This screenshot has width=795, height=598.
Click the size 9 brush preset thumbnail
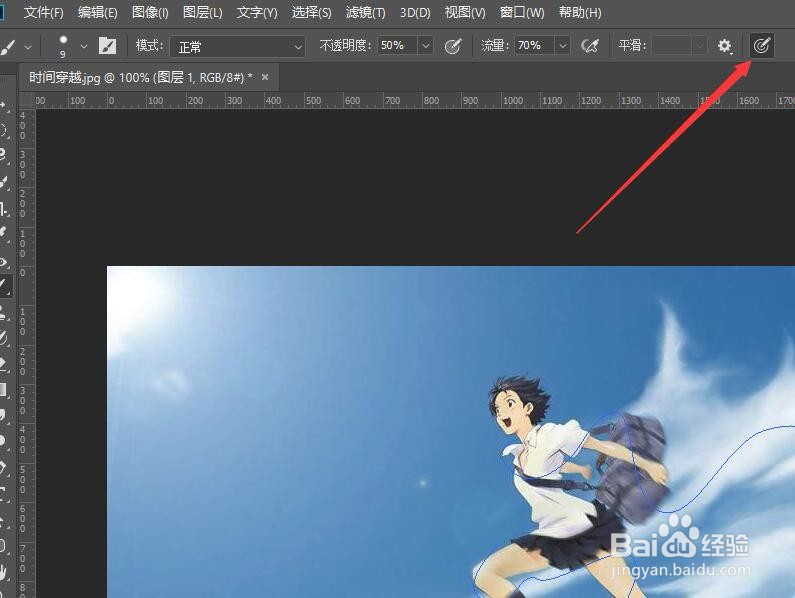[63, 46]
